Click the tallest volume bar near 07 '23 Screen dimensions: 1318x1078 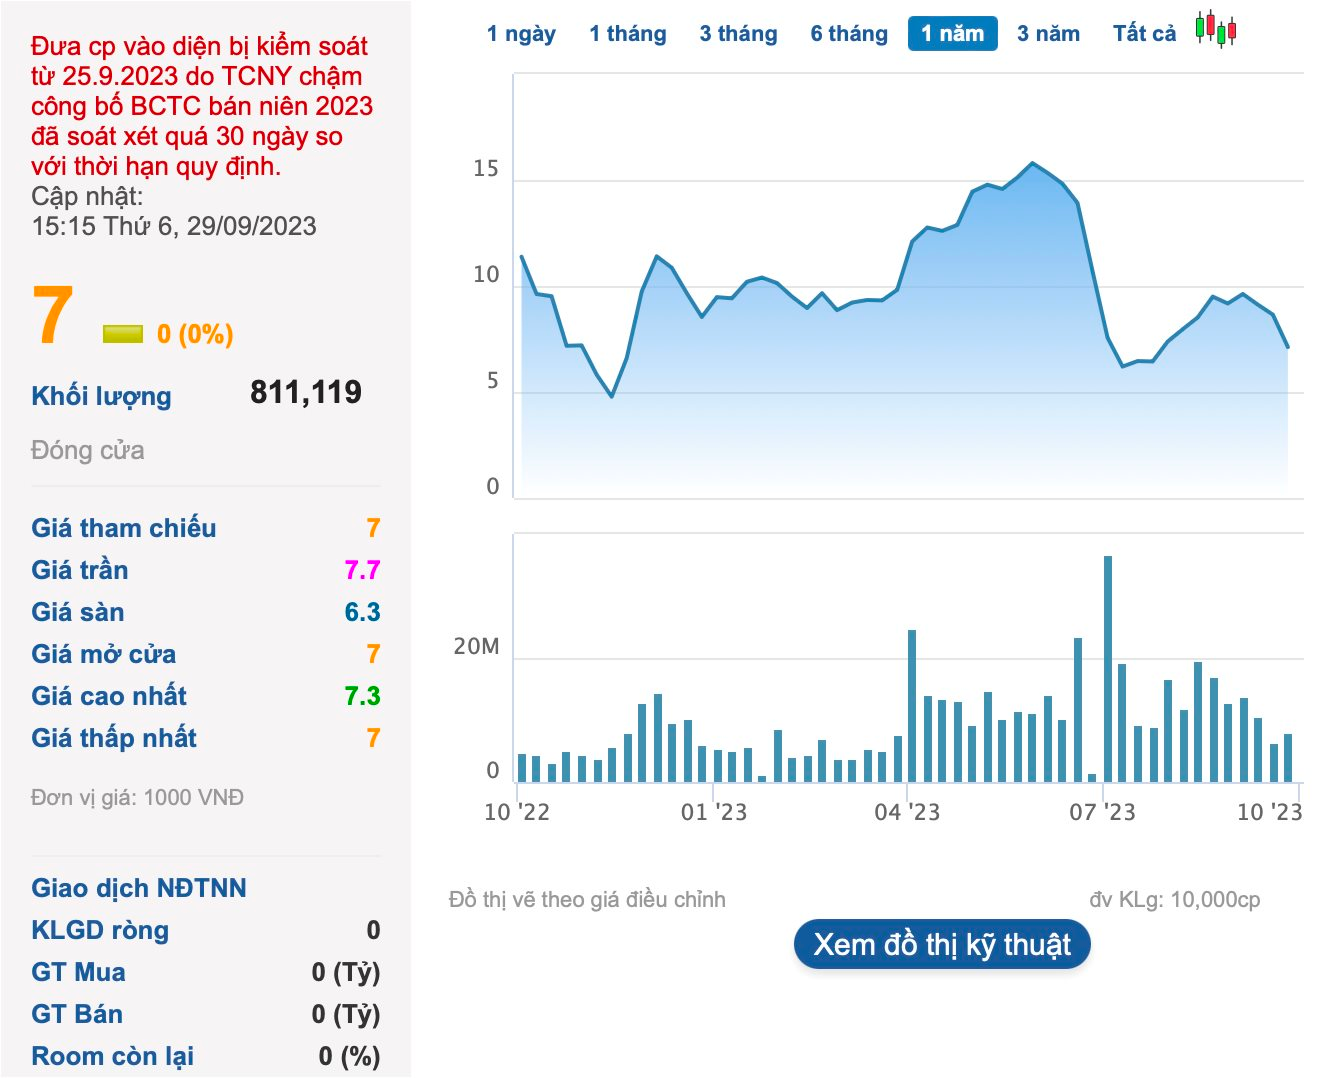pos(1108,668)
